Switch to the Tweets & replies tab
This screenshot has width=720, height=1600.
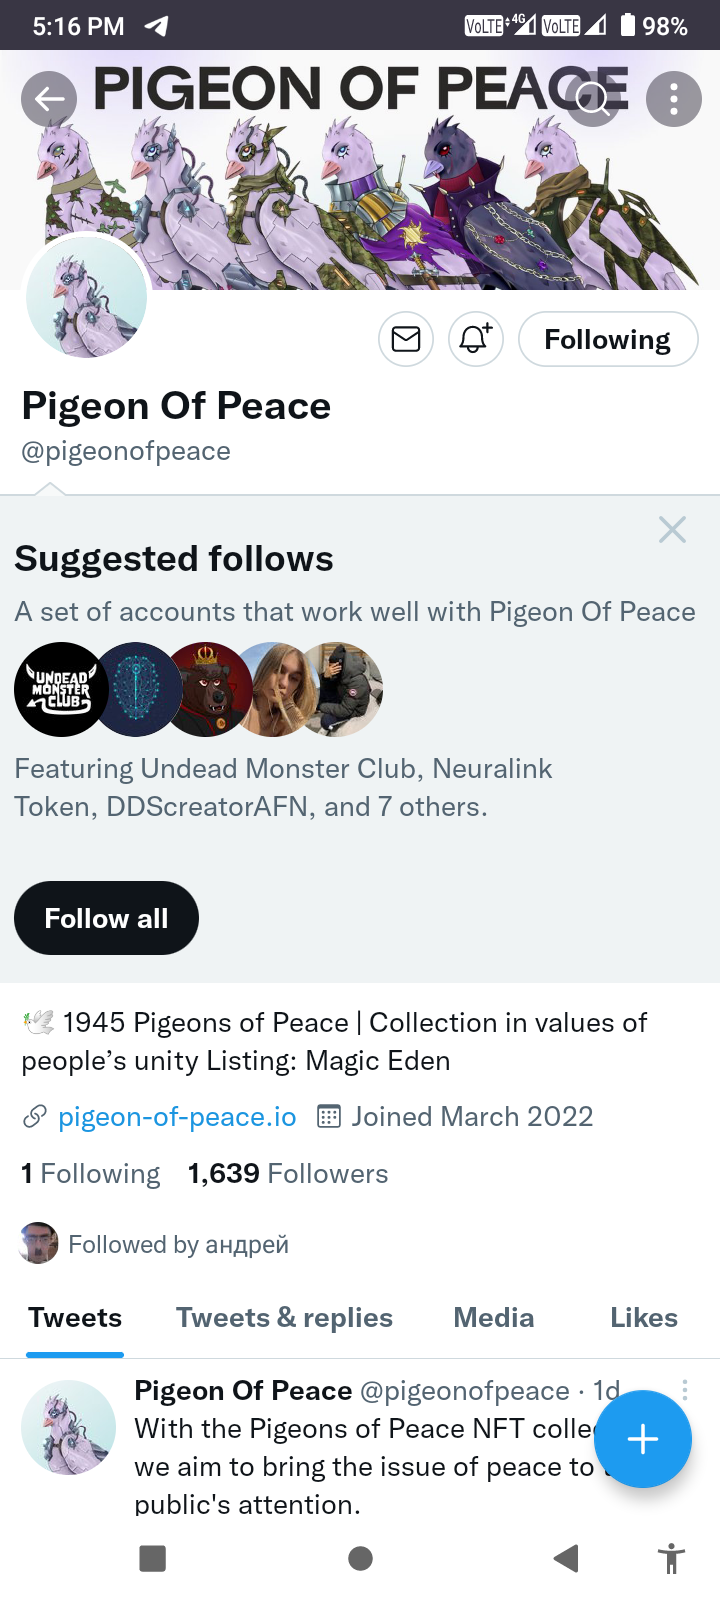(x=284, y=1318)
